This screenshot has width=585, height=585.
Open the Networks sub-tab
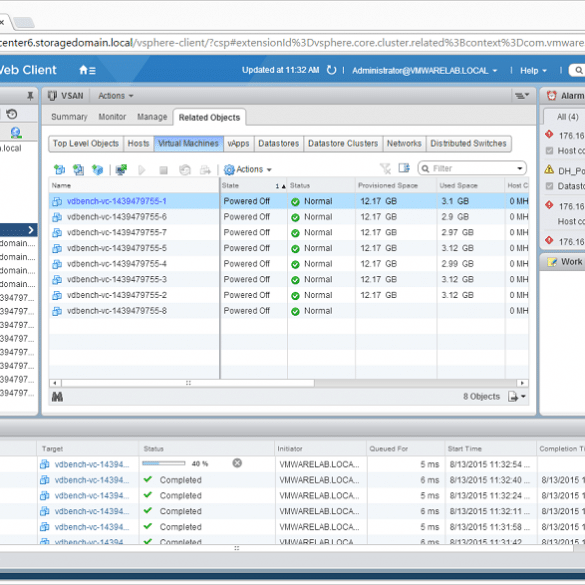pos(404,143)
